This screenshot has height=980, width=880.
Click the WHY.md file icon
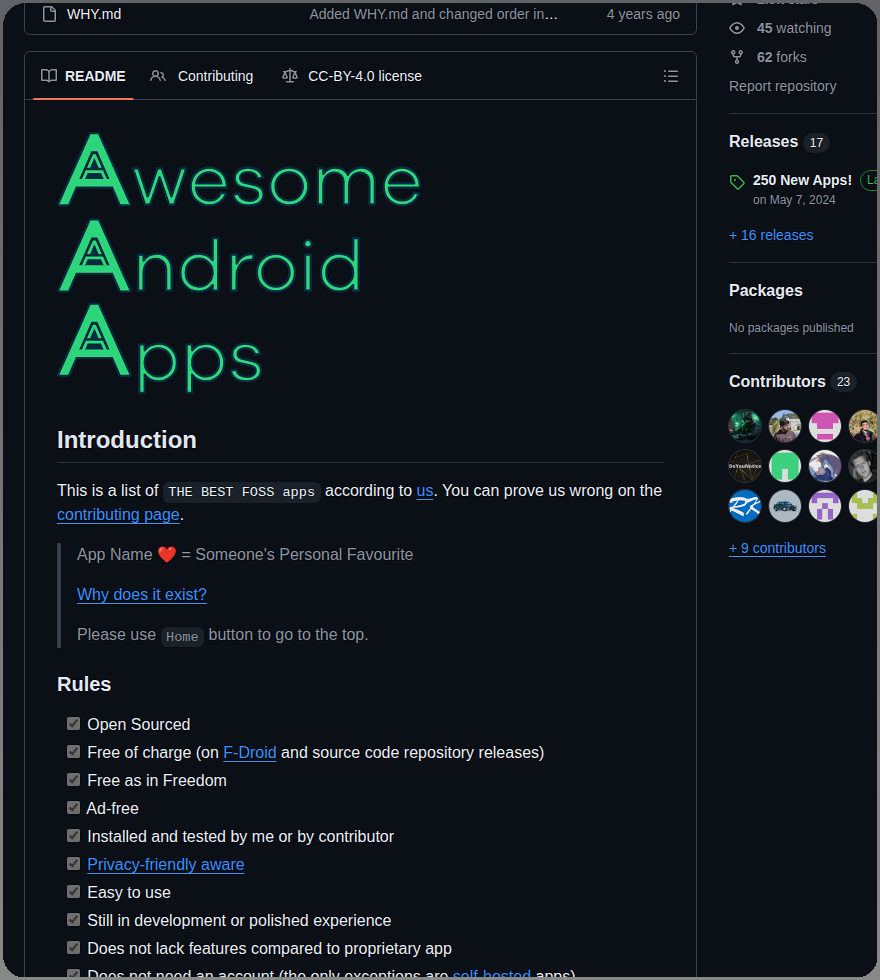tap(49, 14)
